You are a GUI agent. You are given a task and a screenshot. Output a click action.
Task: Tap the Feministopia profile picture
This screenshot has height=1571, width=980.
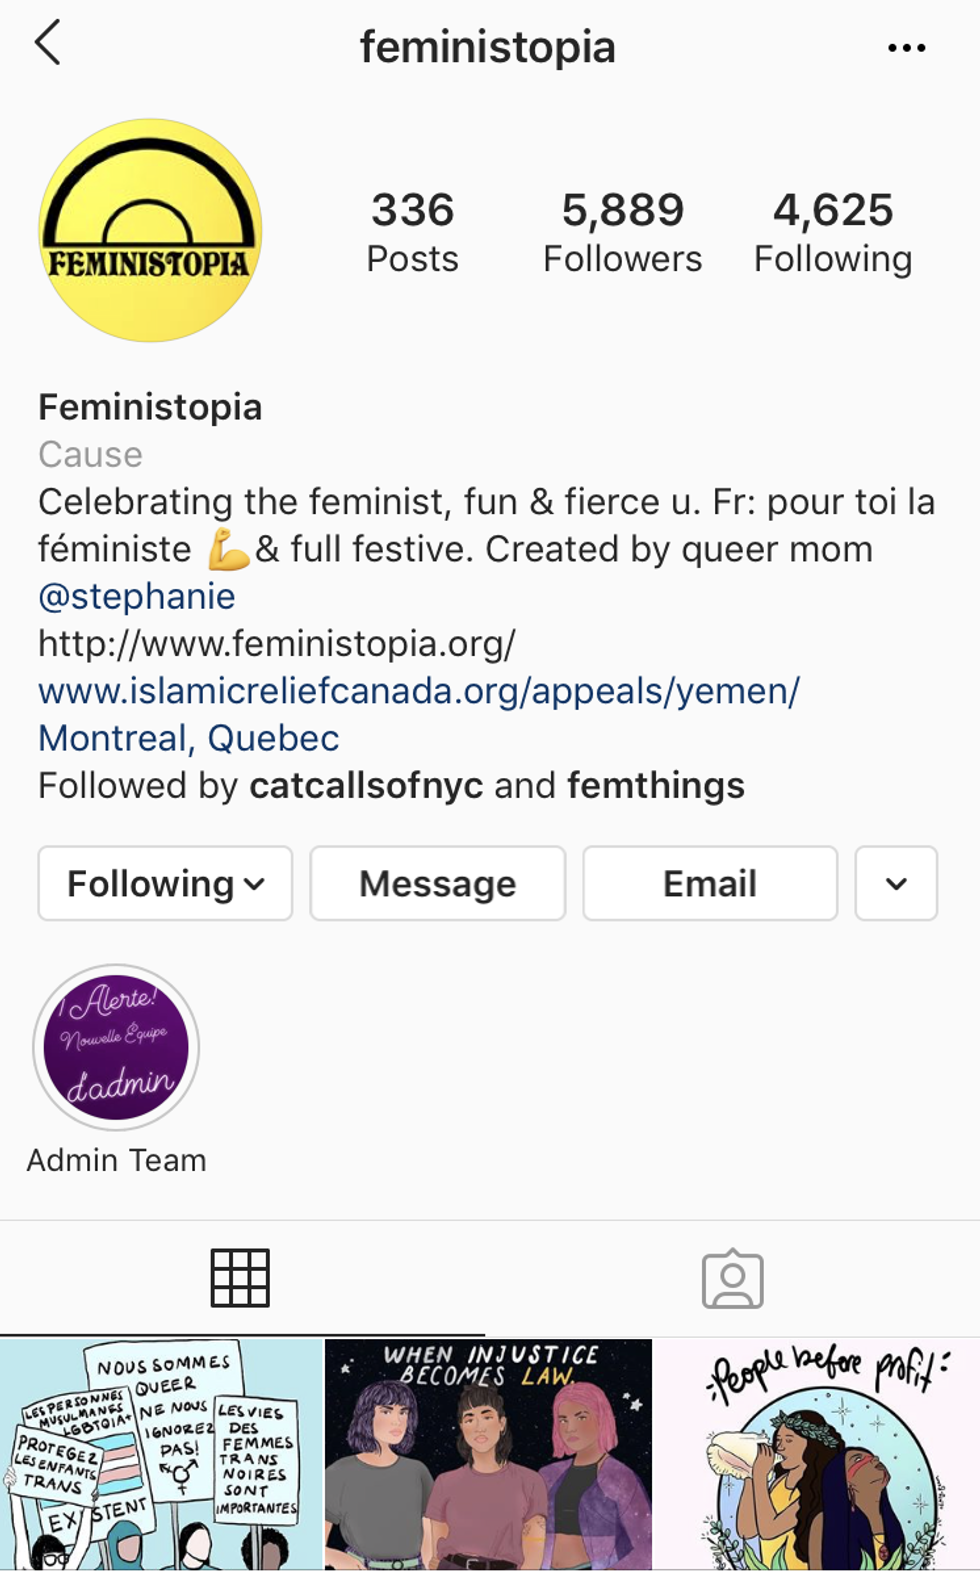[x=150, y=231]
